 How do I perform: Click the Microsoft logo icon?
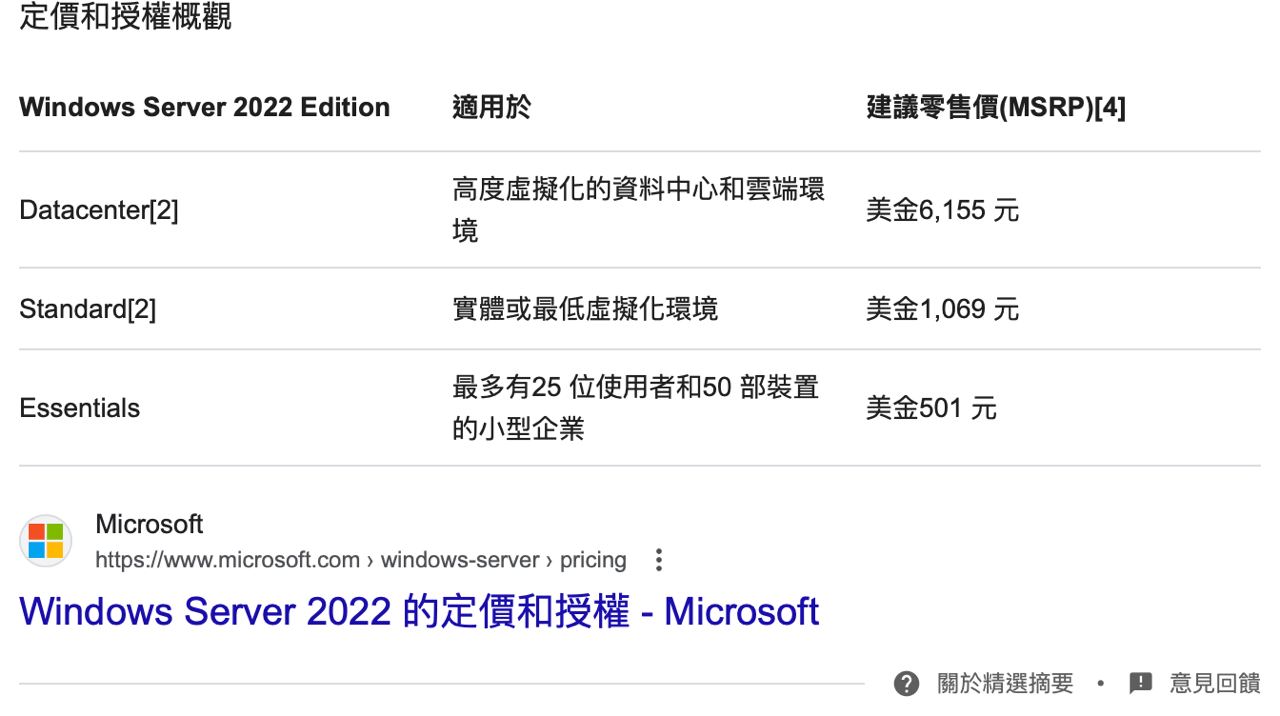click(x=45, y=541)
